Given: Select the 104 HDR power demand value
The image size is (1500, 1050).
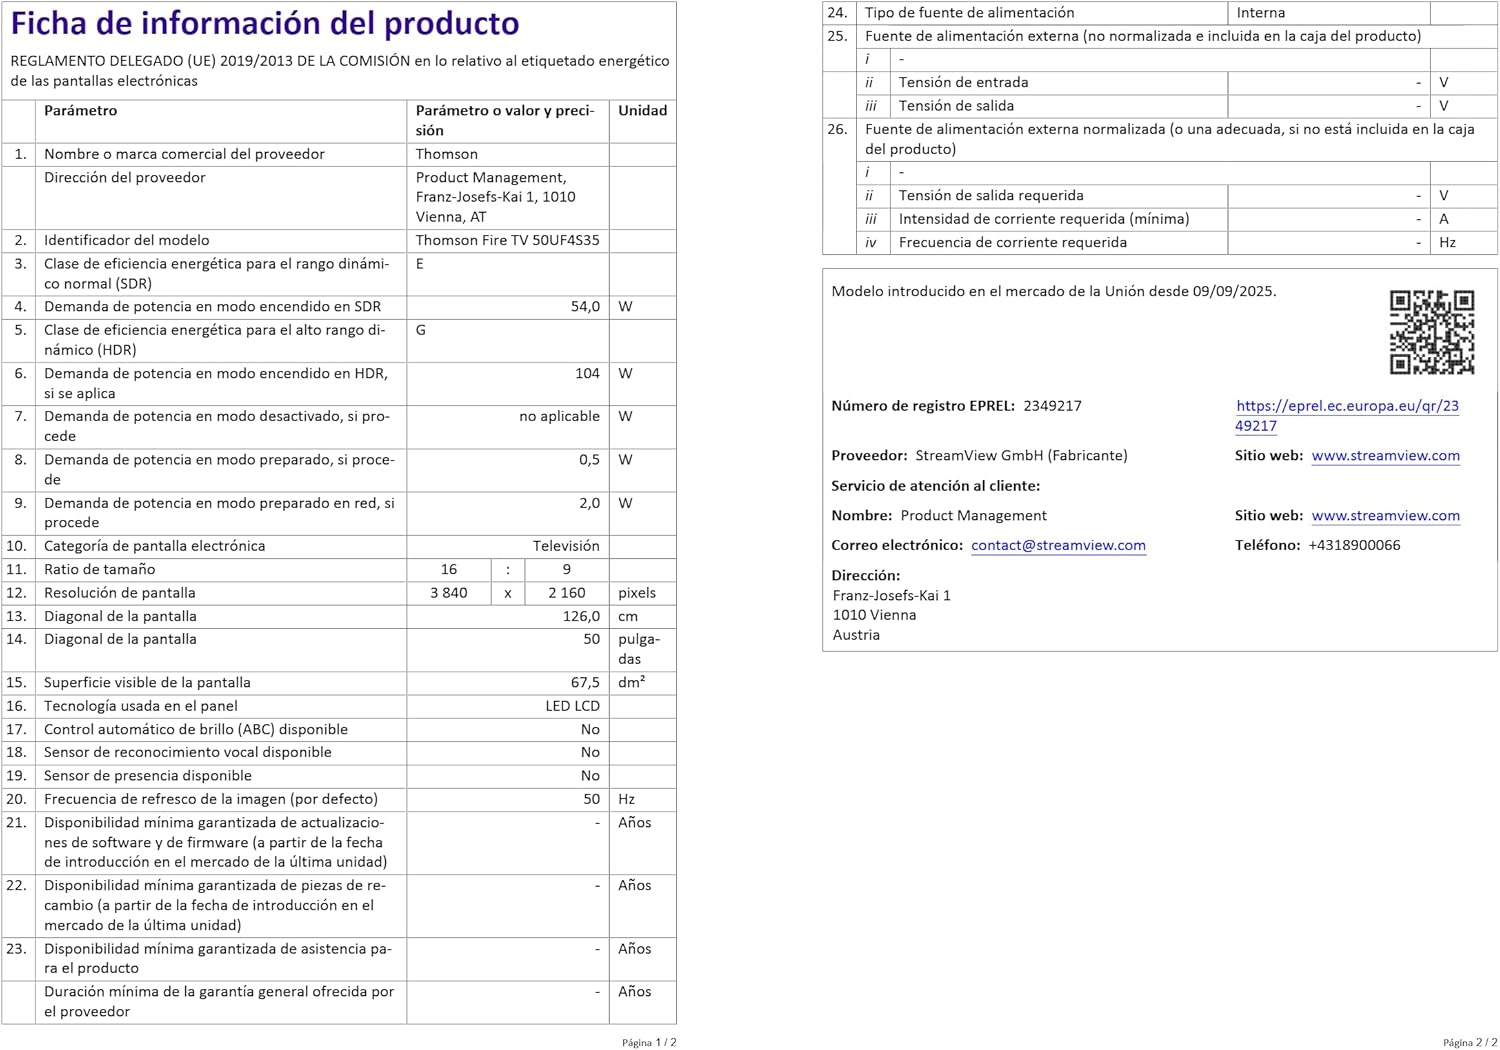Looking at the screenshot, I should (587, 374).
